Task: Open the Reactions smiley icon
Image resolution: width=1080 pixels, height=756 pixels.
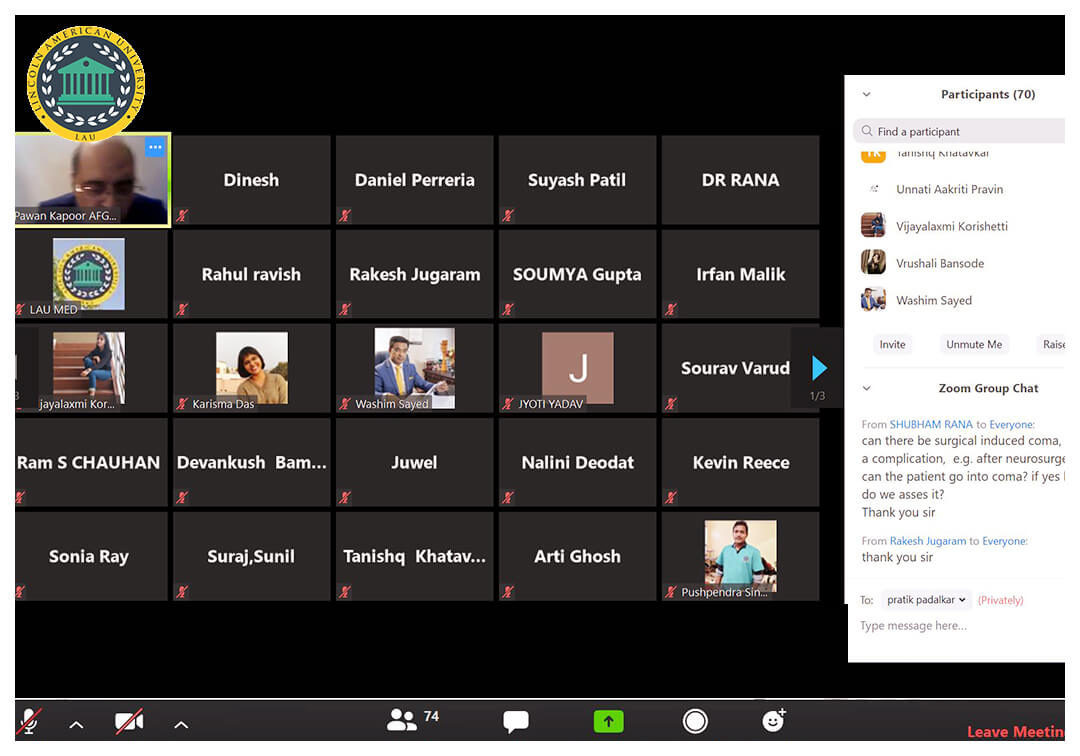Action: tap(773, 720)
